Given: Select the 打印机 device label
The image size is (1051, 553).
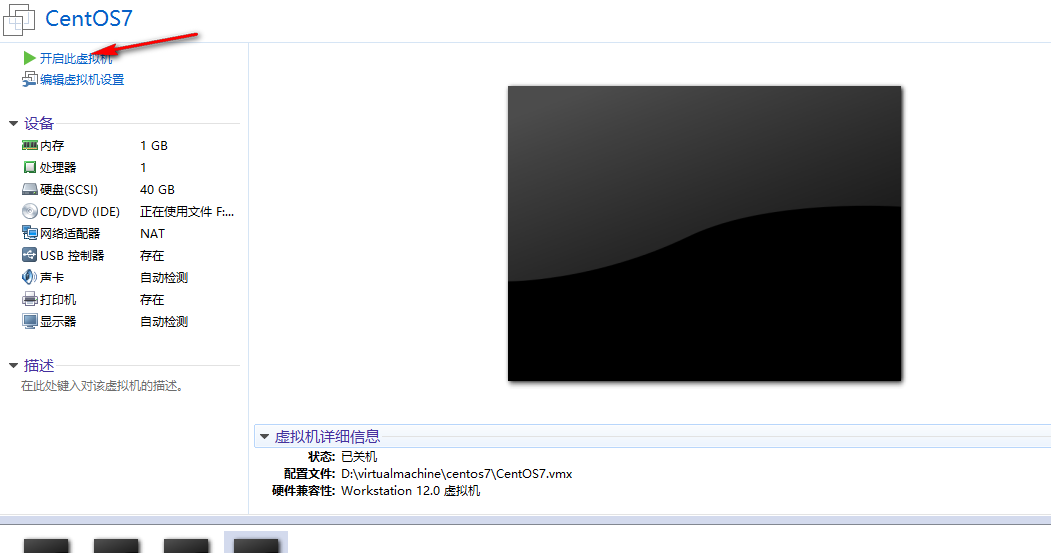Looking at the screenshot, I should coord(58,300).
